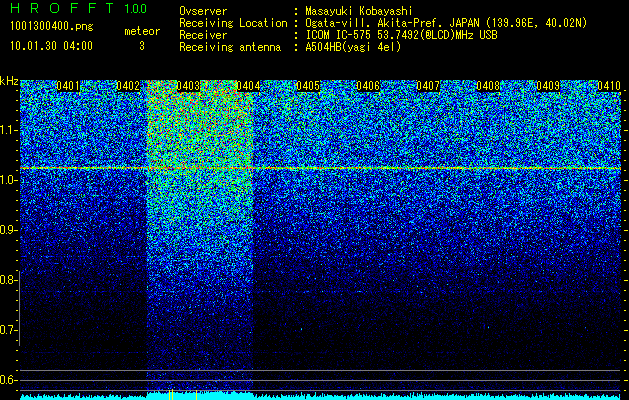Click the kHz axis unit label

pyautogui.click(x=9, y=81)
